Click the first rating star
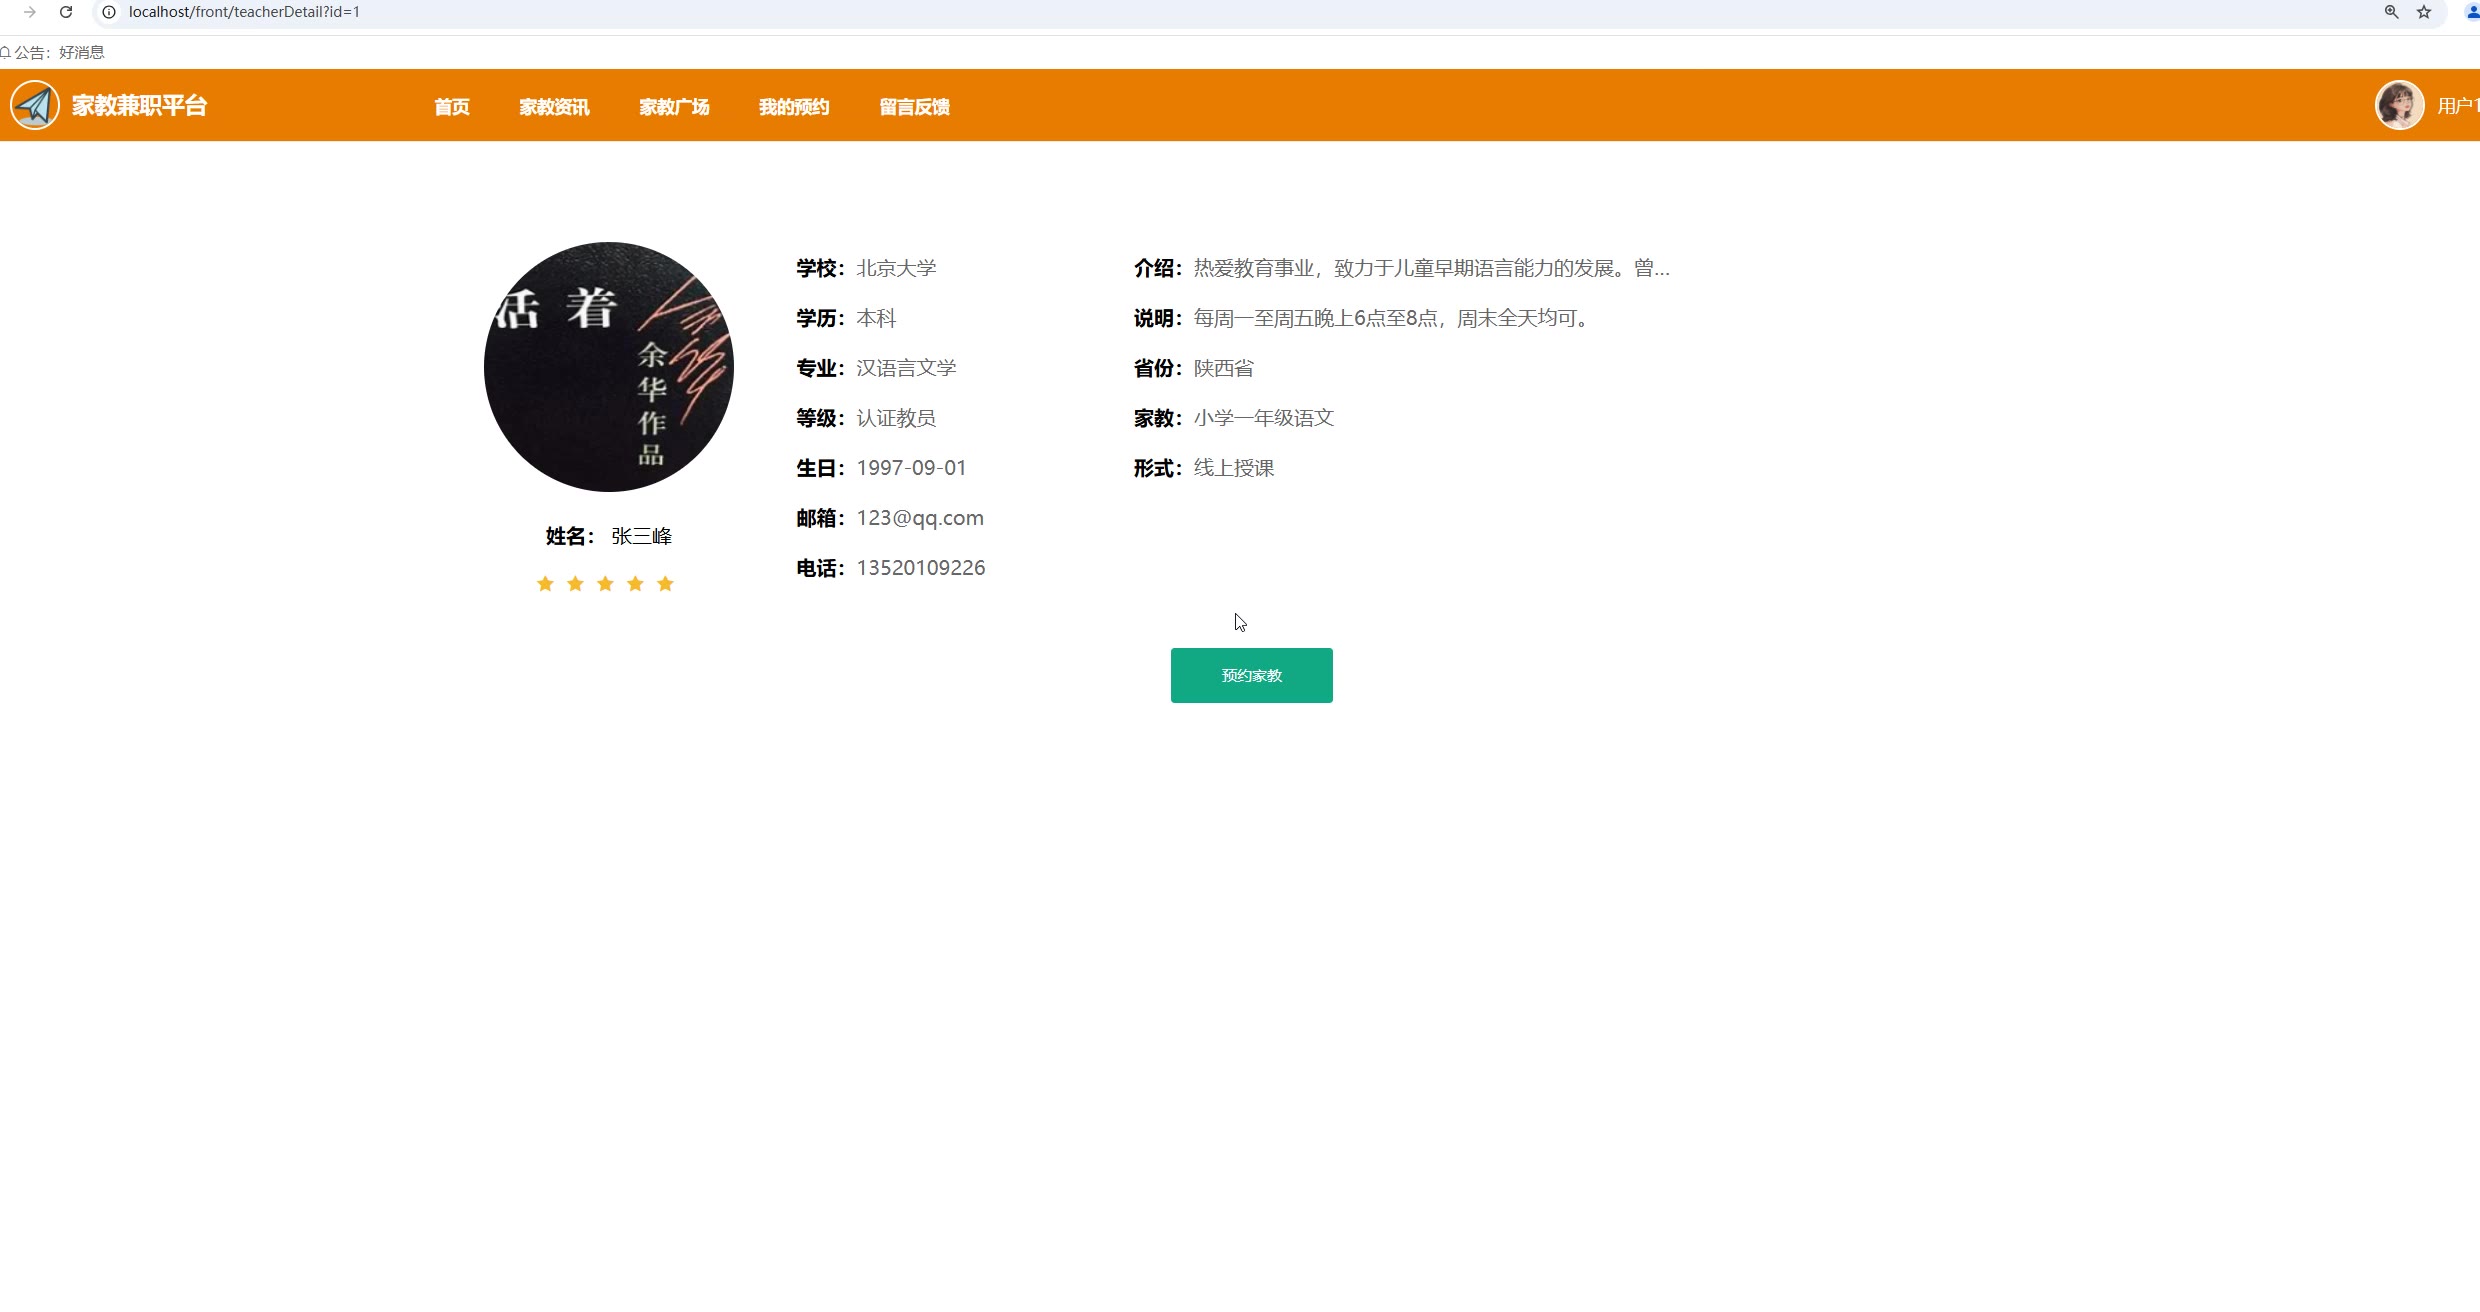Viewport: 2480px width, 1312px height. pos(545,584)
